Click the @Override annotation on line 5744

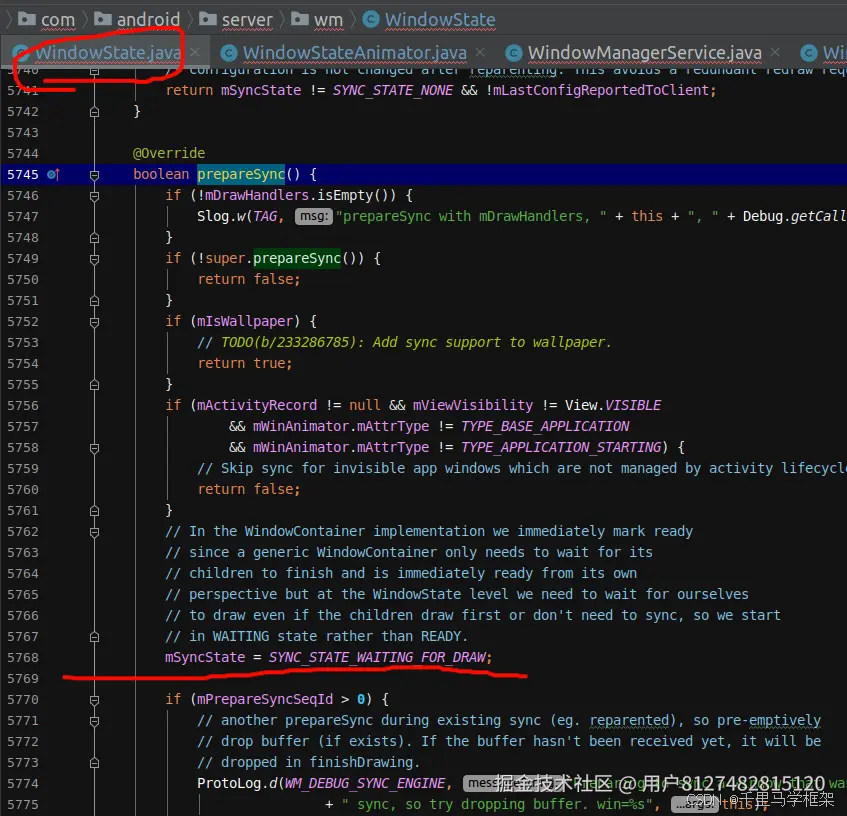(169, 153)
